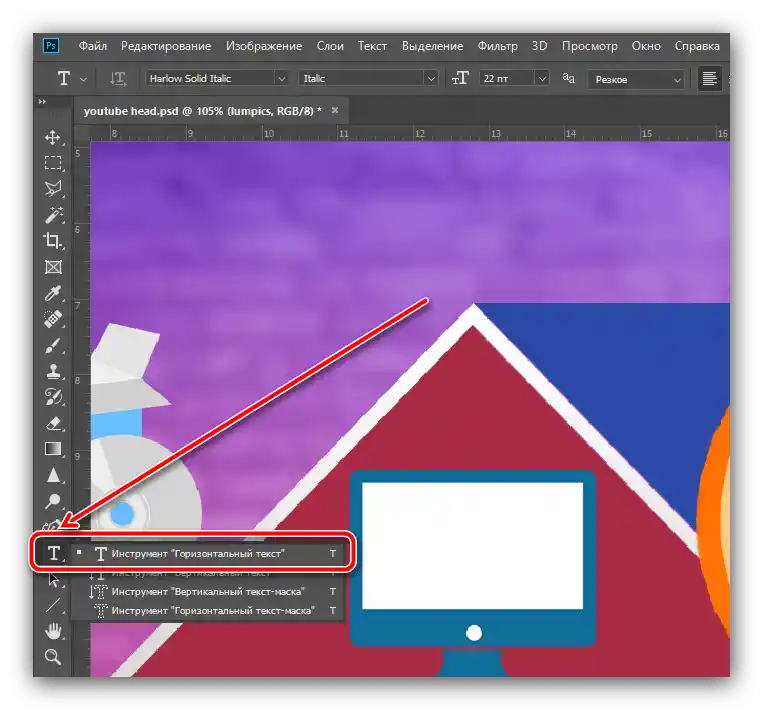Viewport: 763px width, 710px height.
Task: Select the Sharpen triangle tool
Action: coord(53,475)
